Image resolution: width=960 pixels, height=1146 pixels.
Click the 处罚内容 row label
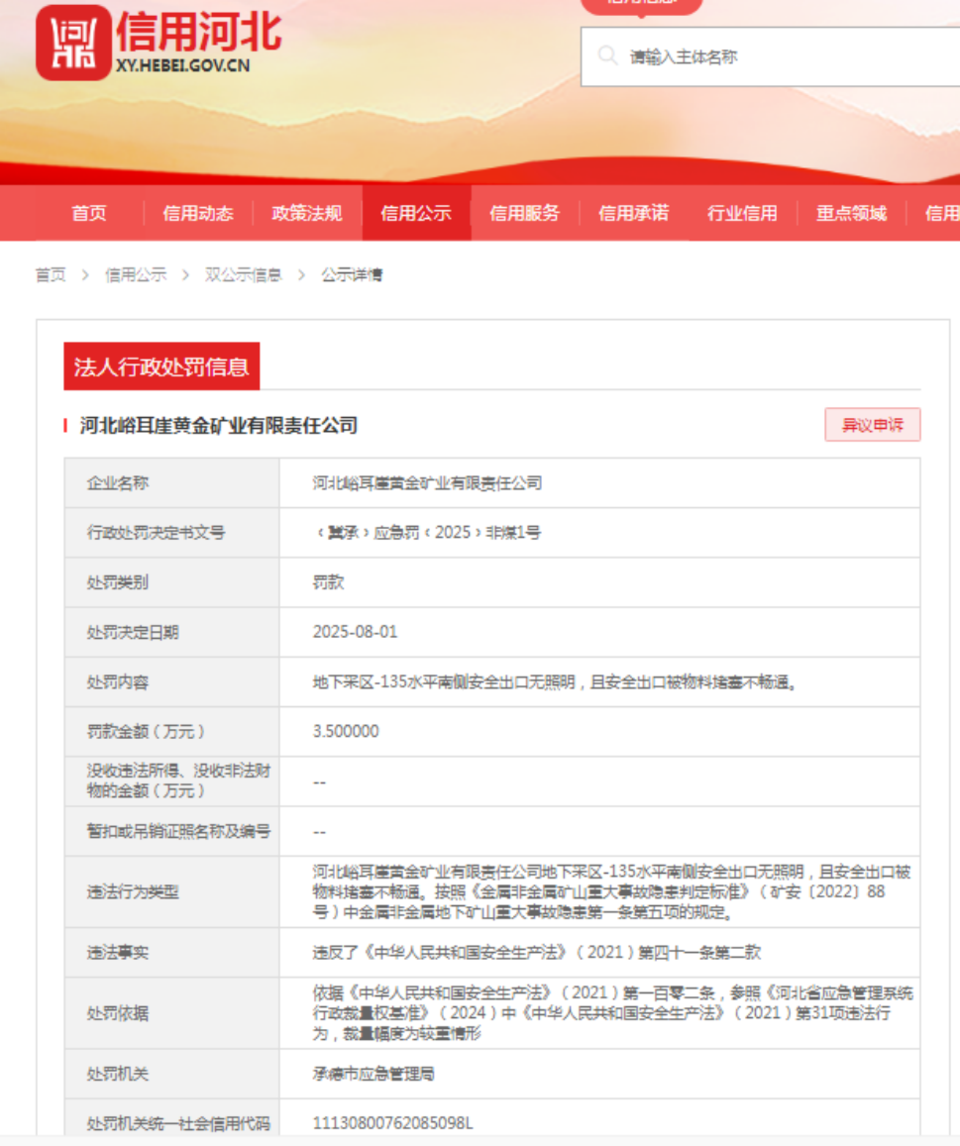coord(118,682)
